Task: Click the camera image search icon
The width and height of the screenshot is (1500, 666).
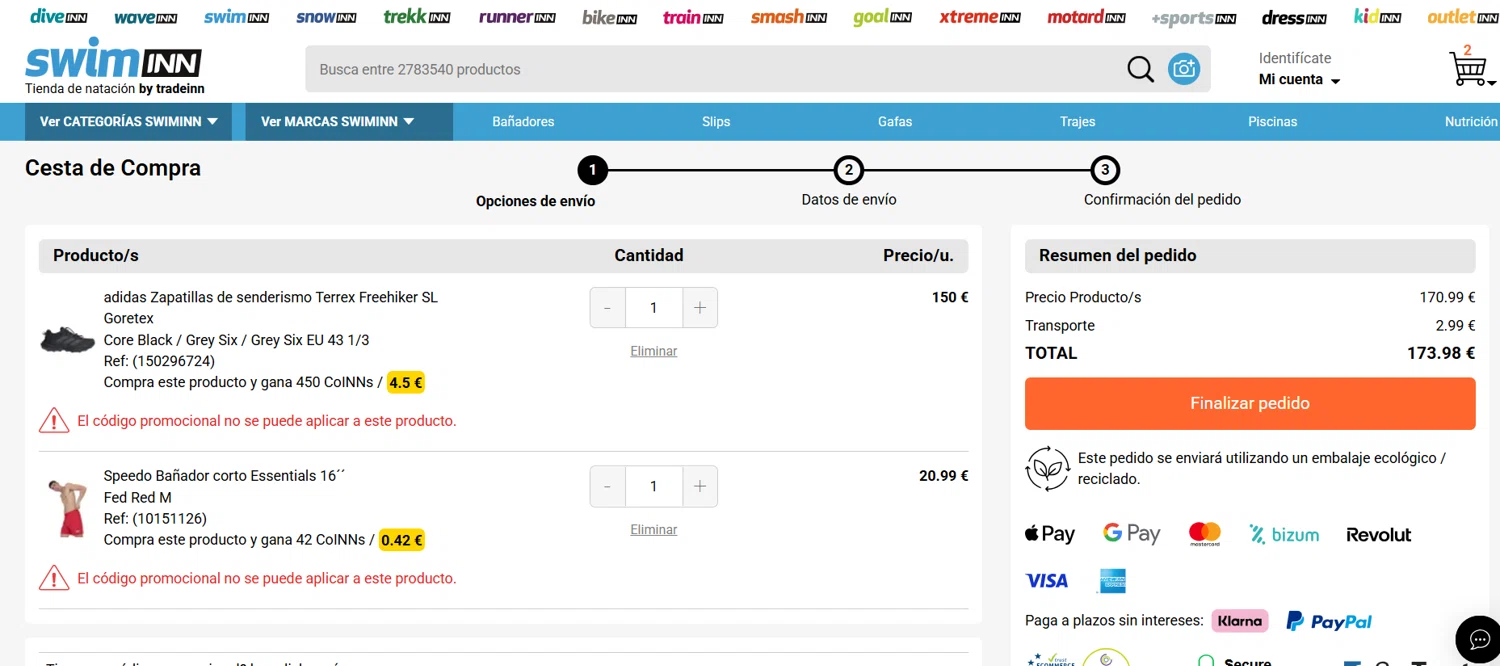Action: [1184, 69]
